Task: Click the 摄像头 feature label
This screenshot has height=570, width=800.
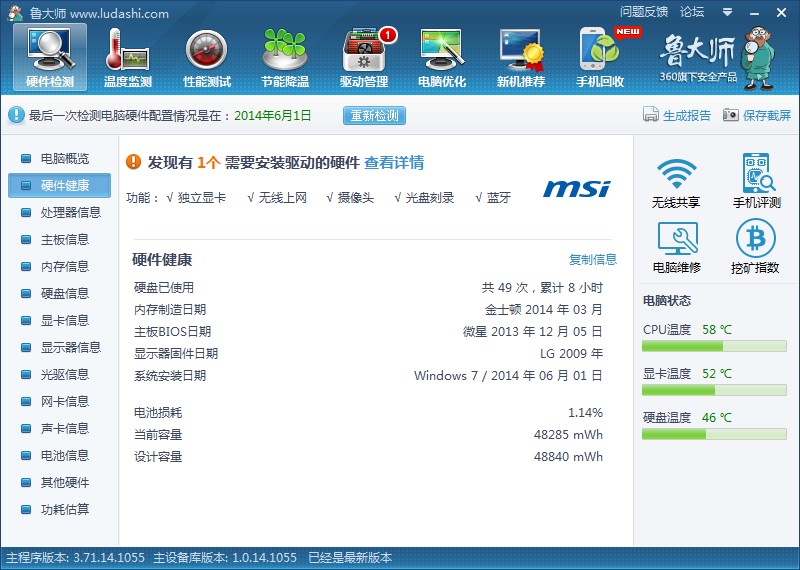Action: (356, 197)
